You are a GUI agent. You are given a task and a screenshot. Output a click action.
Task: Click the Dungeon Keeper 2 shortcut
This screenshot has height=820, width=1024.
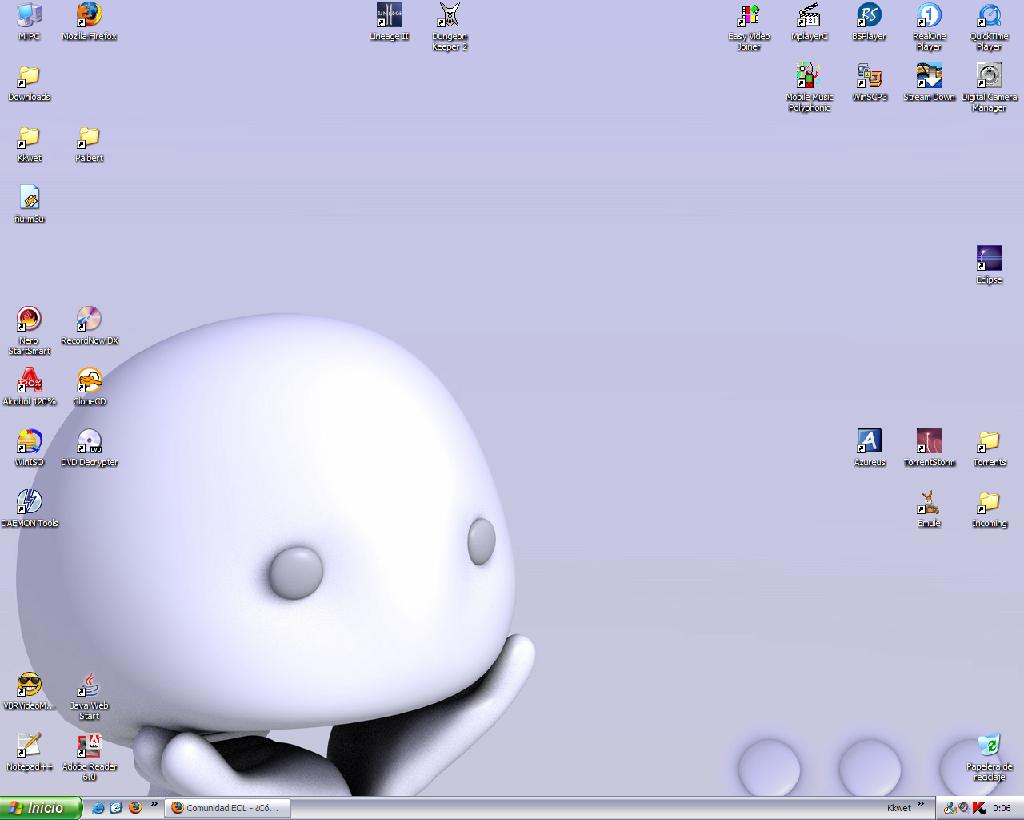tap(449, 16)
